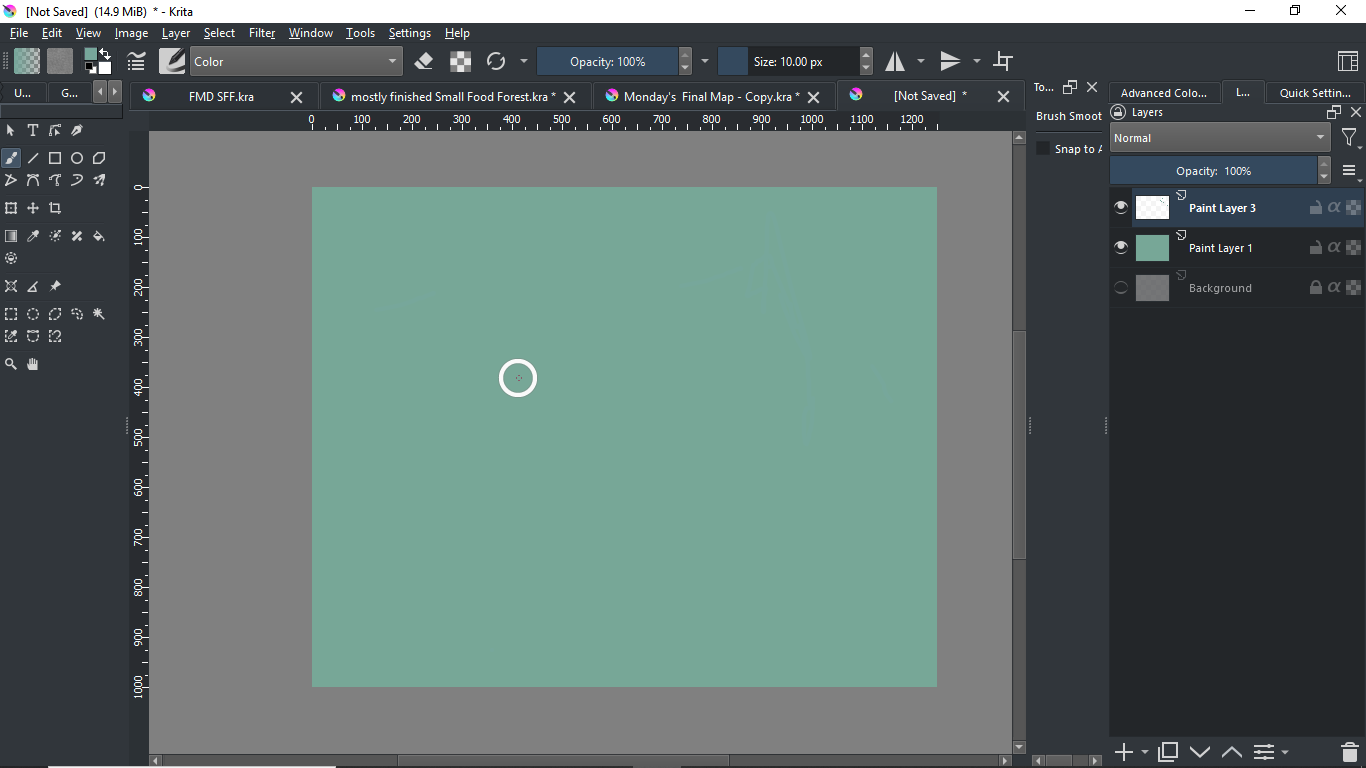Open the layer thumbnail size hamburger menu
This screenshot has width=1366, height=768.
(x=1349, y=171)
